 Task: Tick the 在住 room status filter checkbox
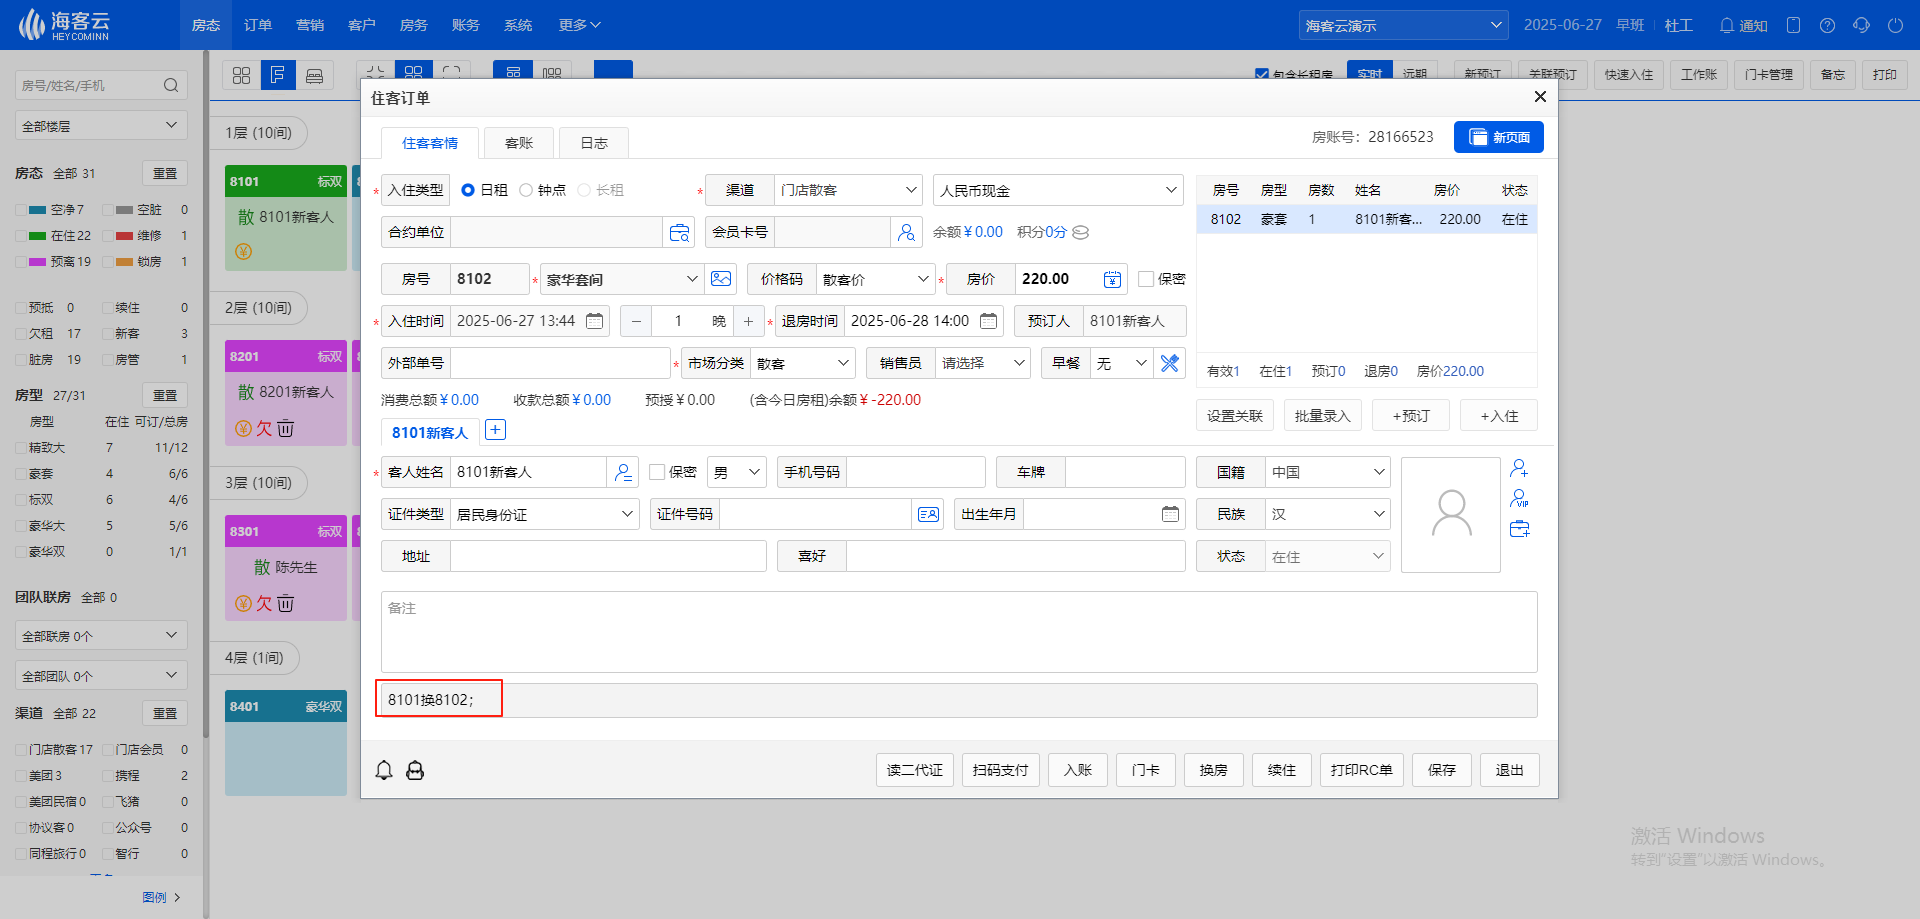click(x=21, y=236)
